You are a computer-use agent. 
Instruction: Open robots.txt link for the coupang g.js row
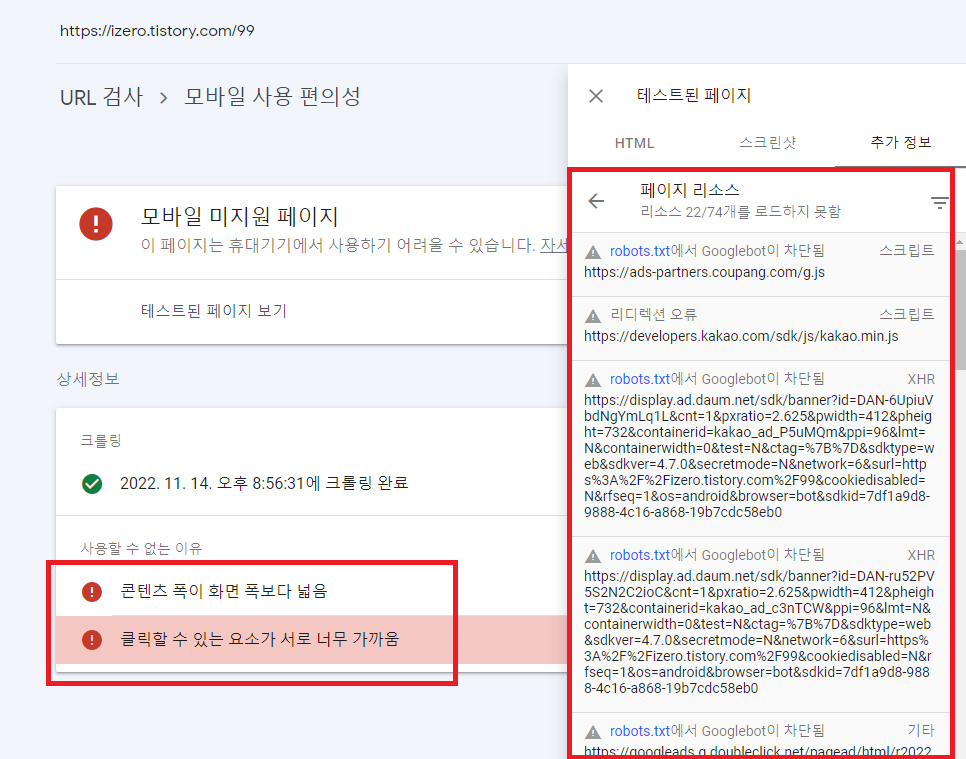(639, 251)
